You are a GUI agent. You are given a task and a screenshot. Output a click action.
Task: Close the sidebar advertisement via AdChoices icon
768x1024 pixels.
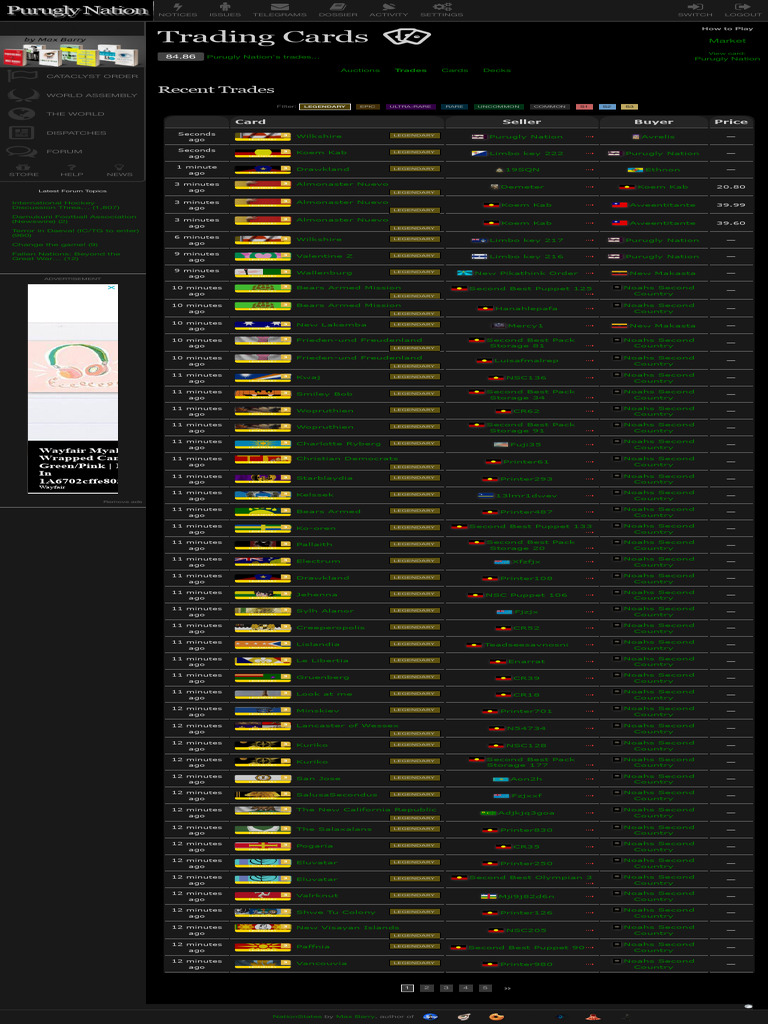112,287
